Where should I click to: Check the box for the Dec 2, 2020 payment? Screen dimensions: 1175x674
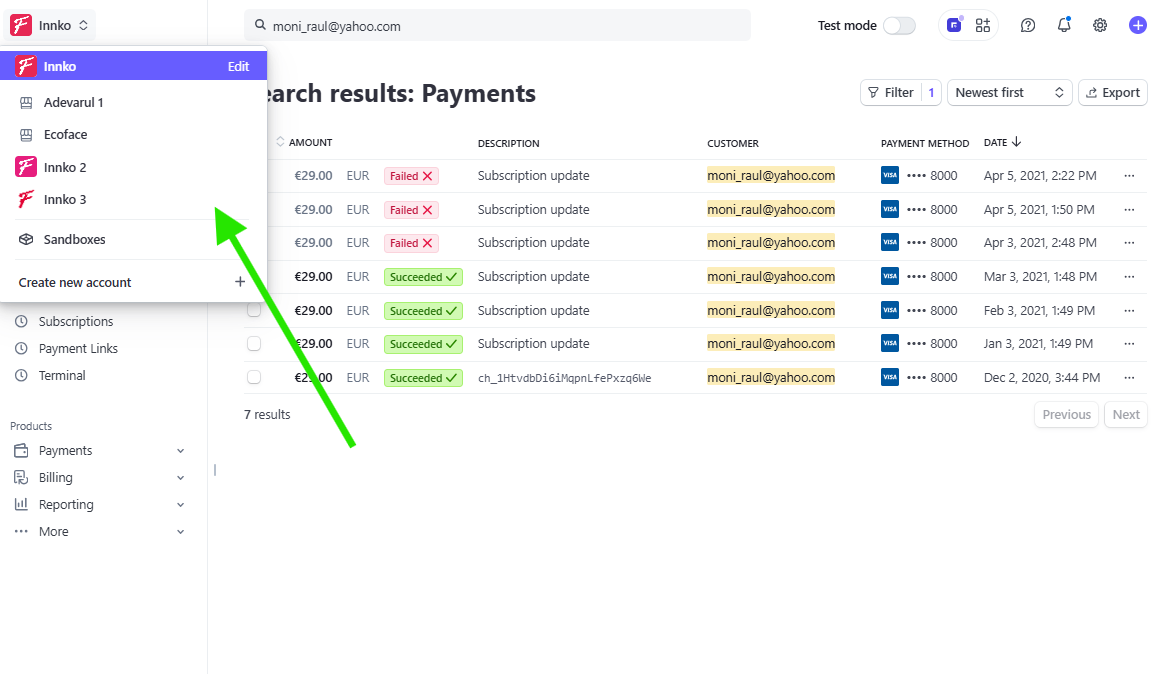point(254,377)
